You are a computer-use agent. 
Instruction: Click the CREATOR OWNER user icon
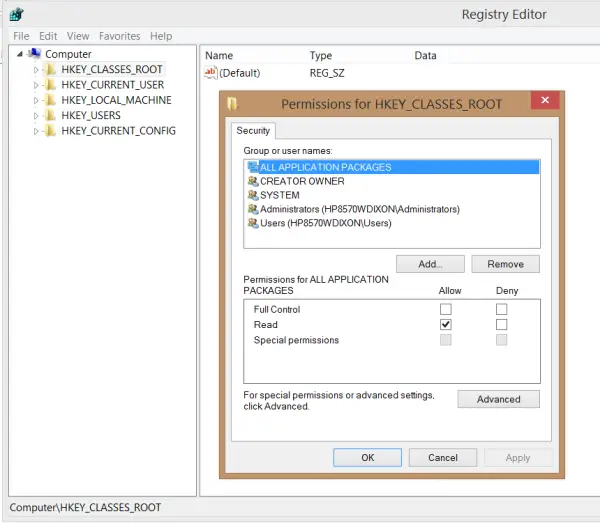253,181
